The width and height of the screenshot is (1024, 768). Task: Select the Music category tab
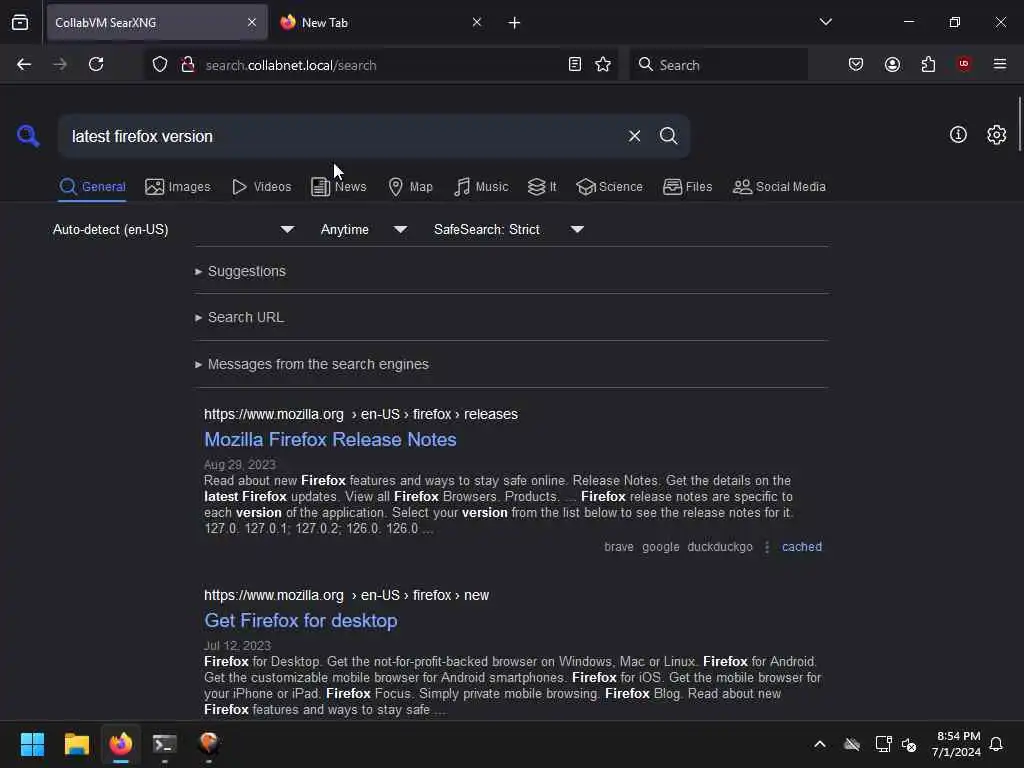[481, 187]
